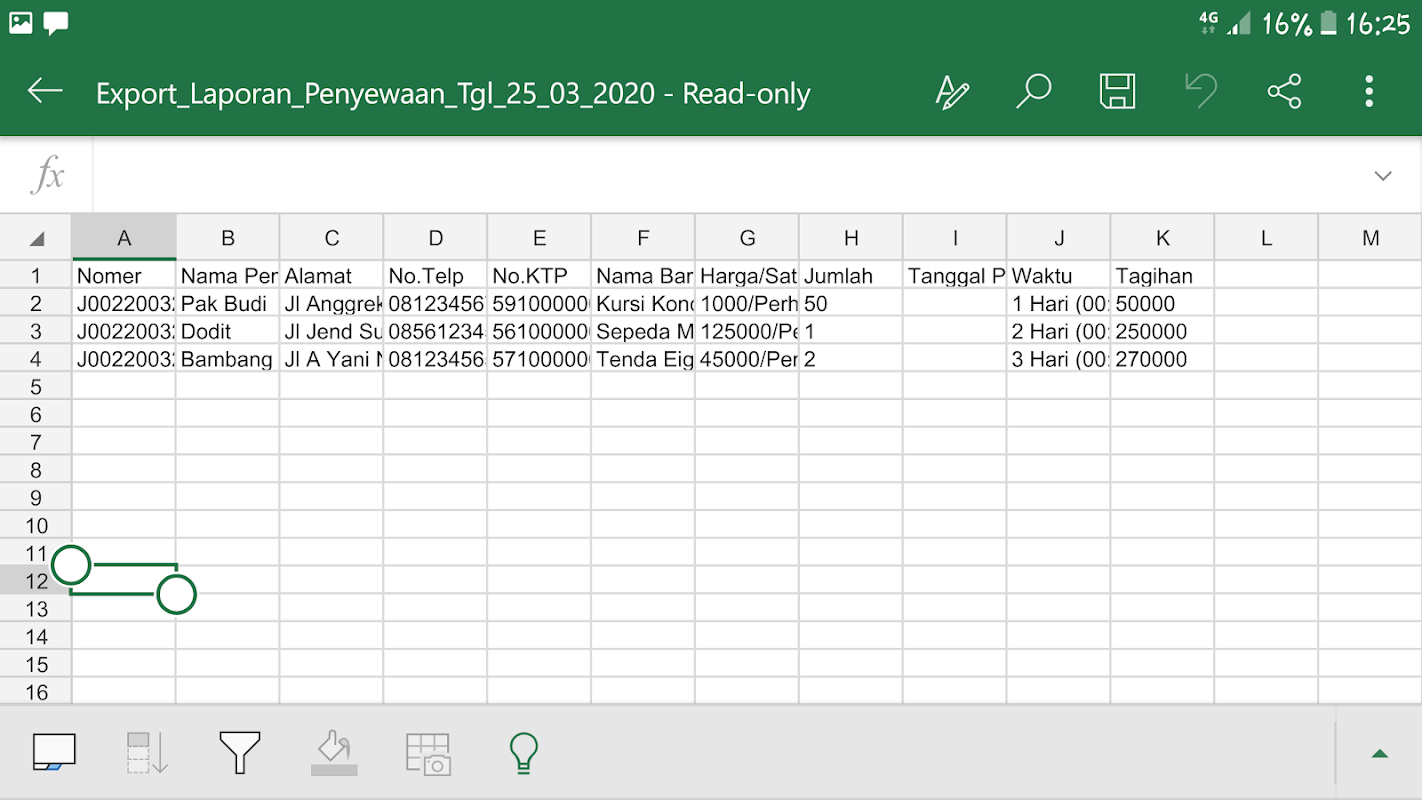Screen dimensions: 1422x800
Task: Select row header 5
Action: tap(36, 386)
